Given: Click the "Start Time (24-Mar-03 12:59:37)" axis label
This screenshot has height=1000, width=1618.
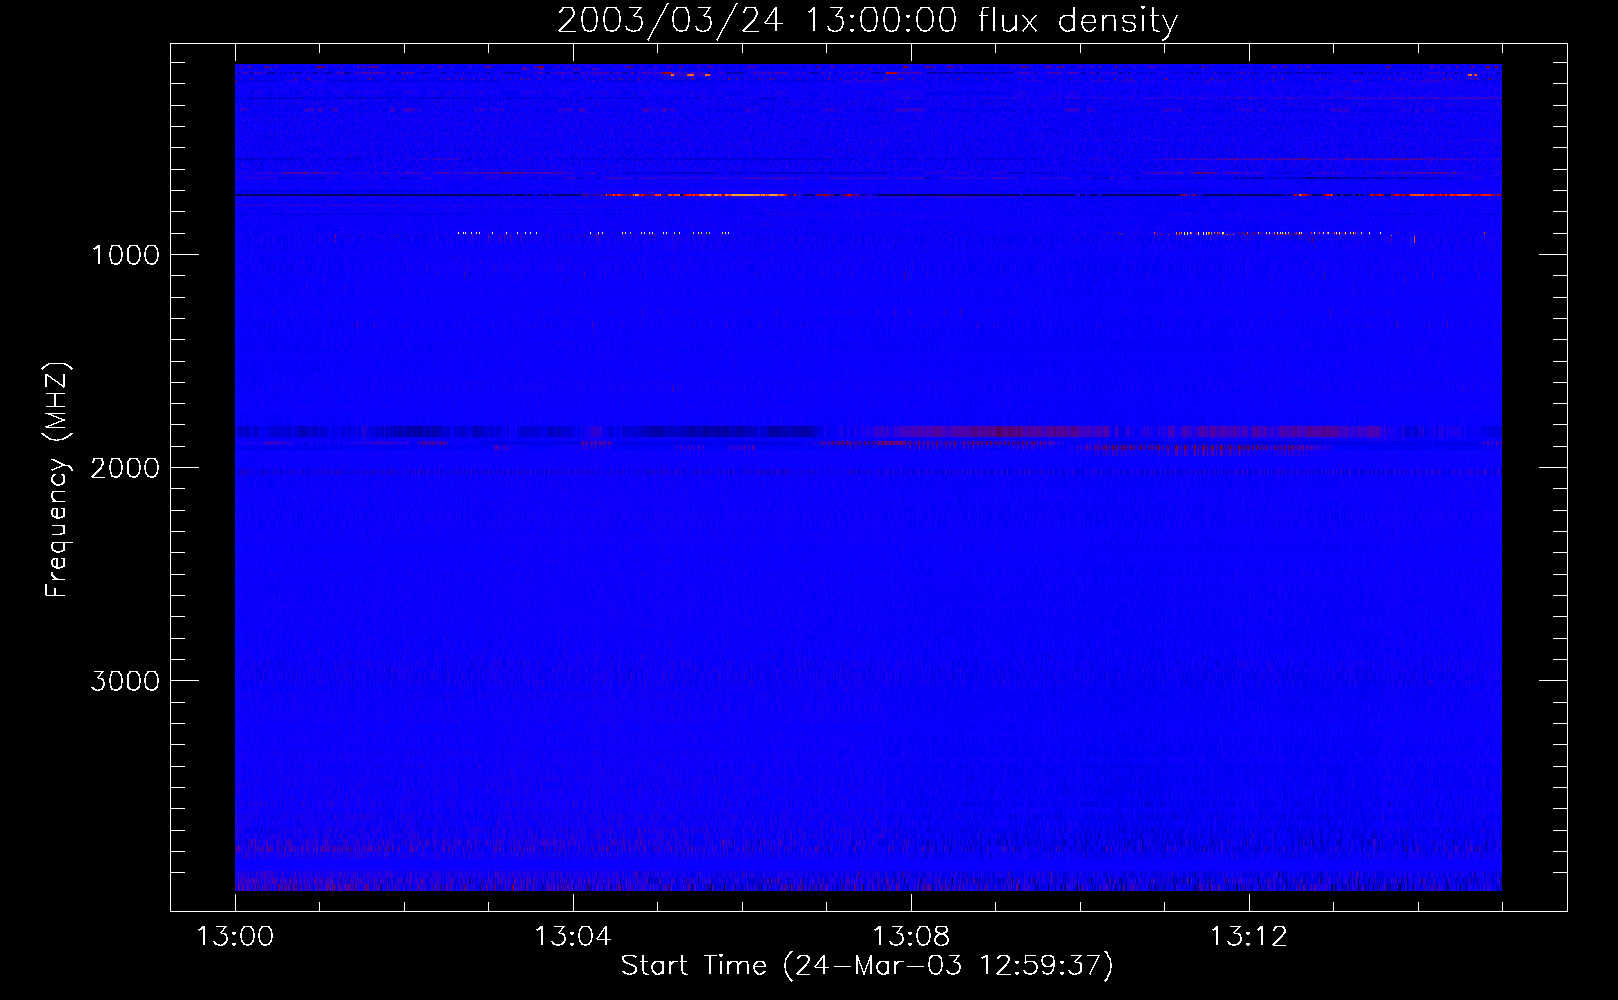Looking at the screenshot, I should [867, 966].
